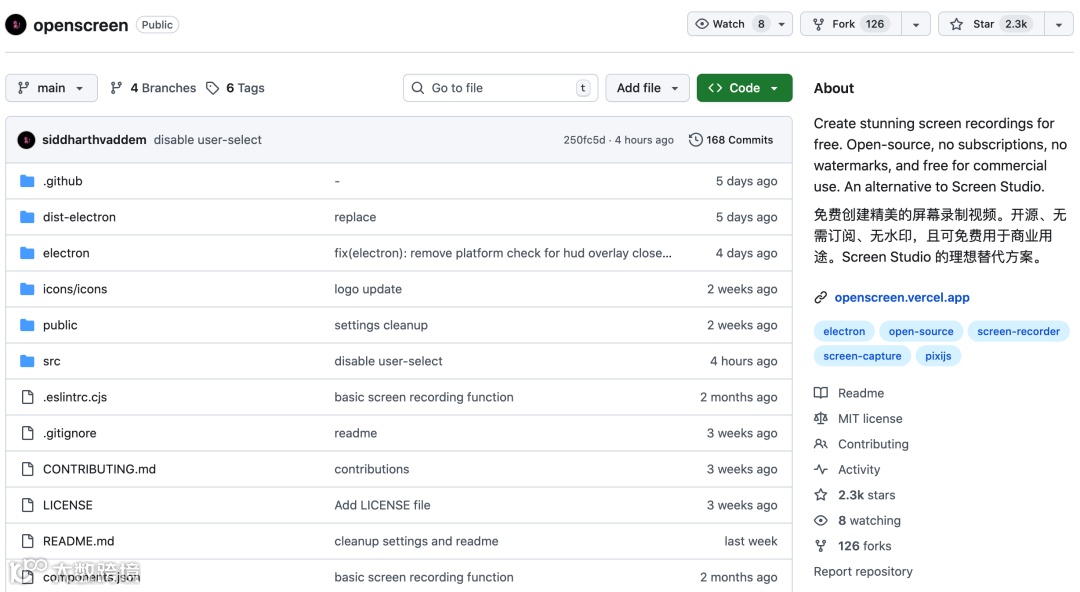
Task: Click the Watch button label
Action: click(x=728, y=24)
